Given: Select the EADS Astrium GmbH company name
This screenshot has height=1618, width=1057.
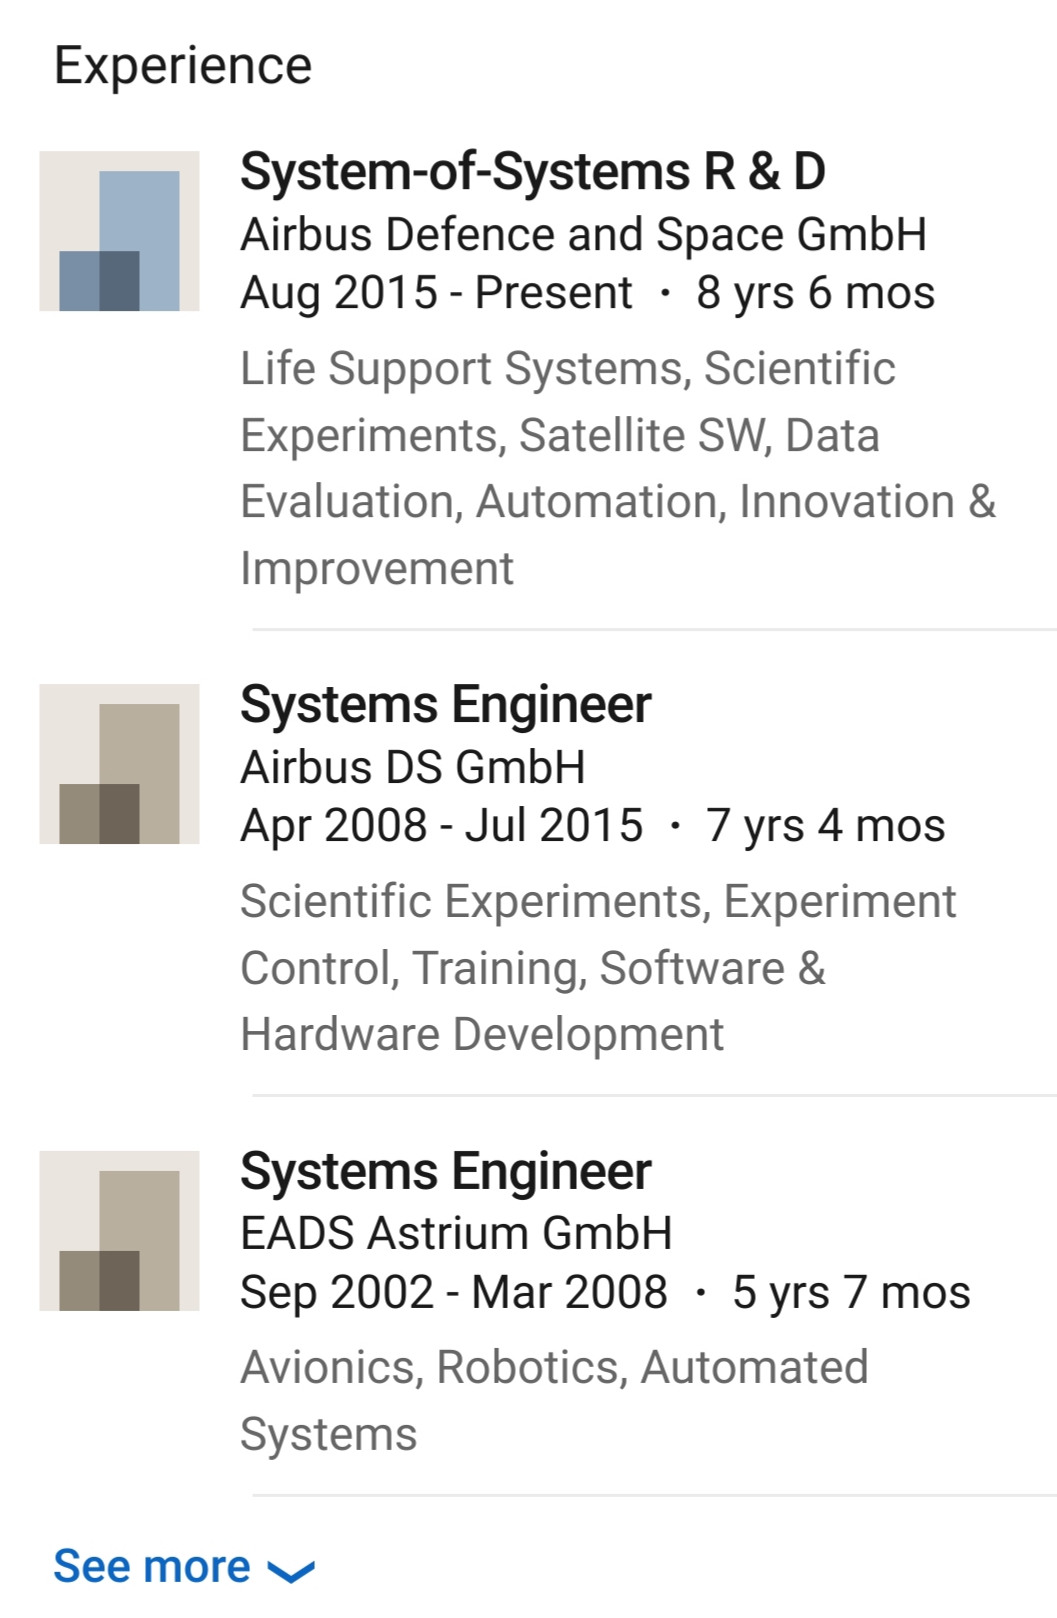Looking at the screenshot, I should coord(456,1233).
